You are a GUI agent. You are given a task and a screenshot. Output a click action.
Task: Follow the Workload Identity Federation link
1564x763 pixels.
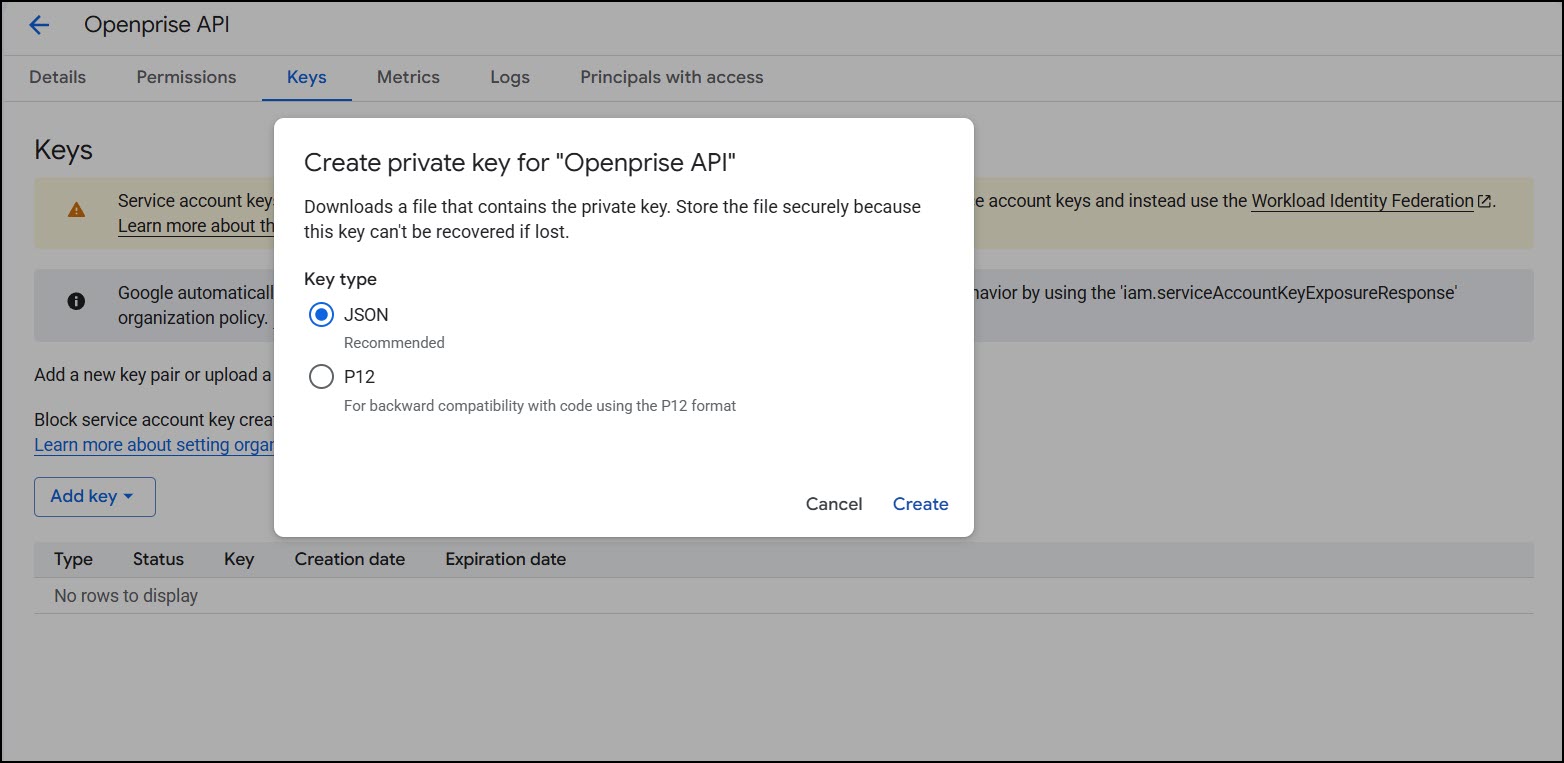coord(1363,201)
